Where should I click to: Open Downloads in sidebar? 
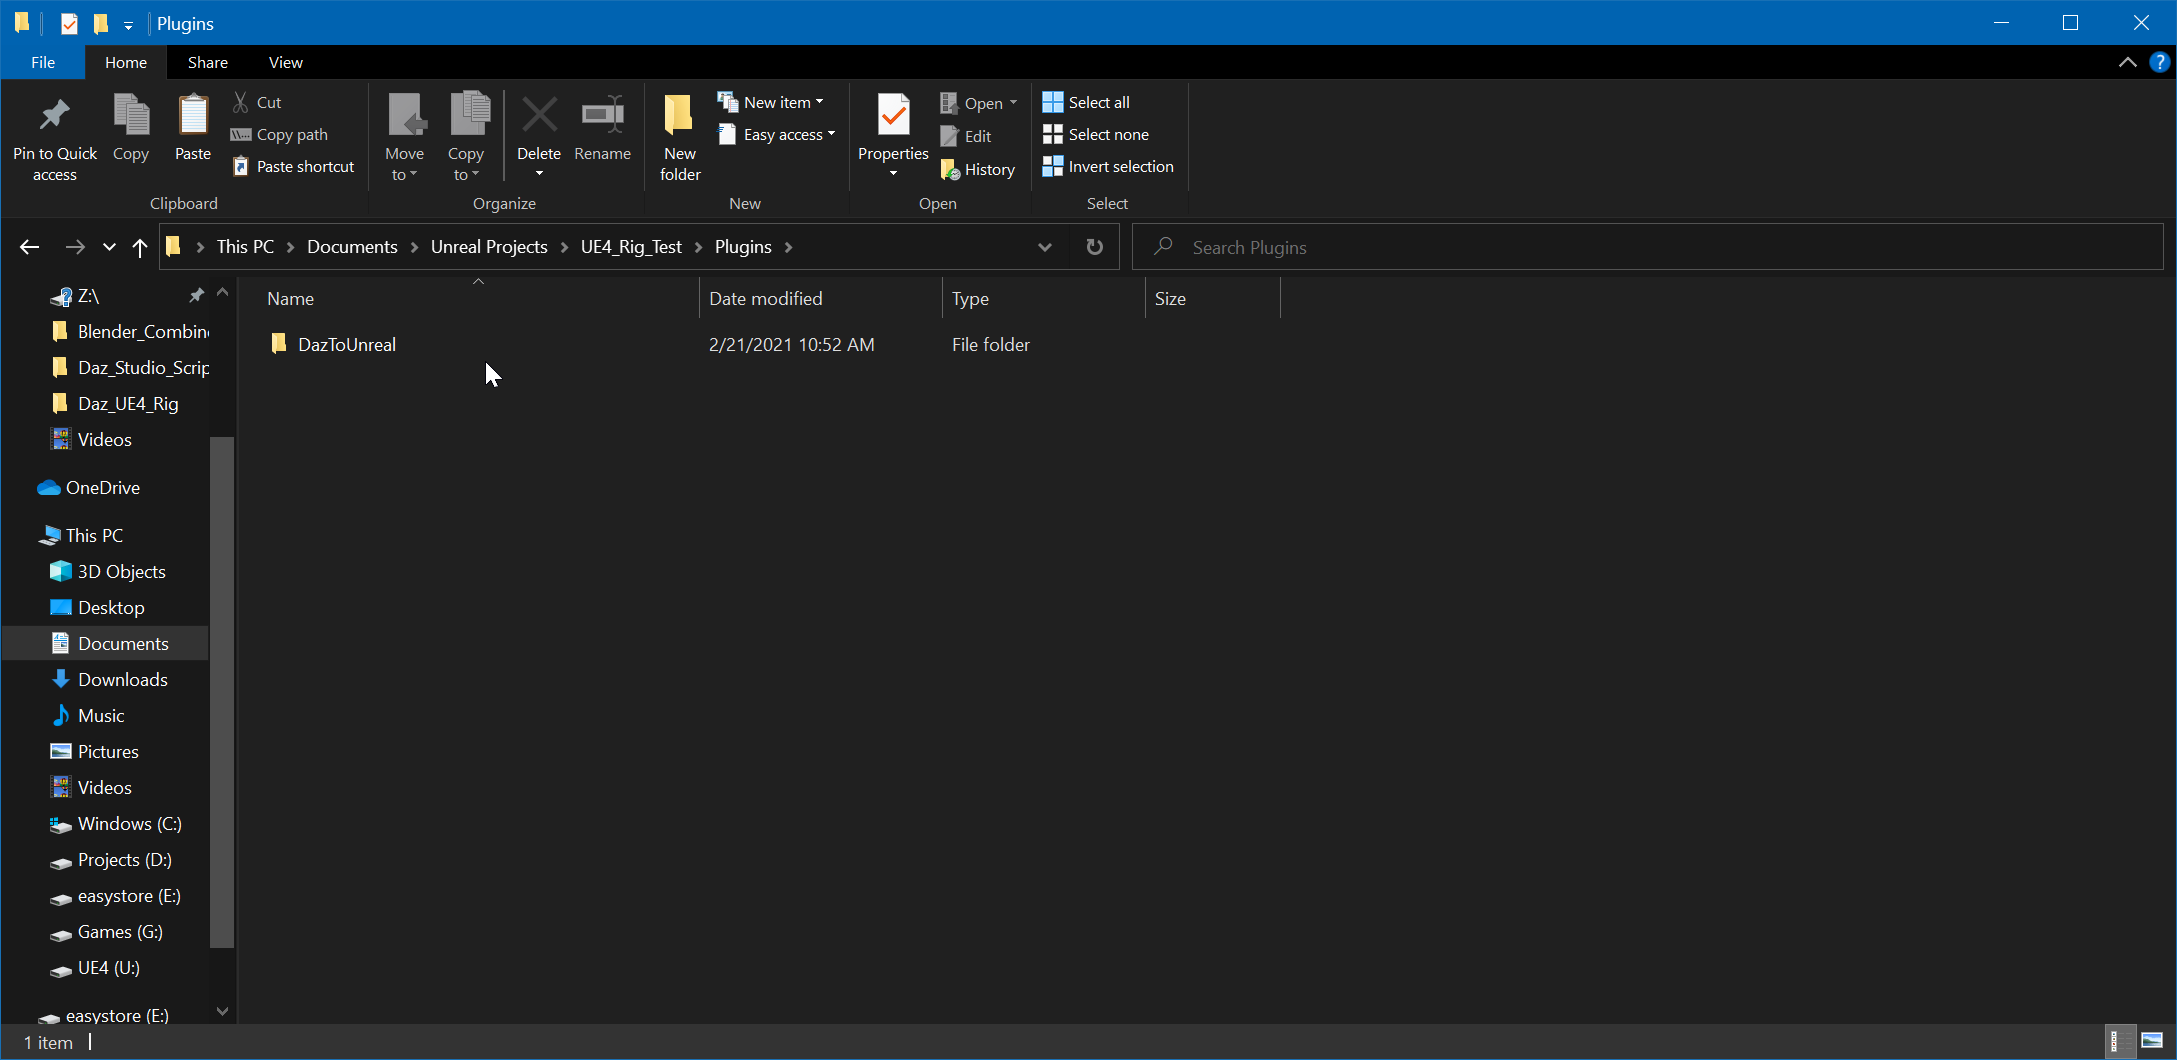click(x=109, y=679)
